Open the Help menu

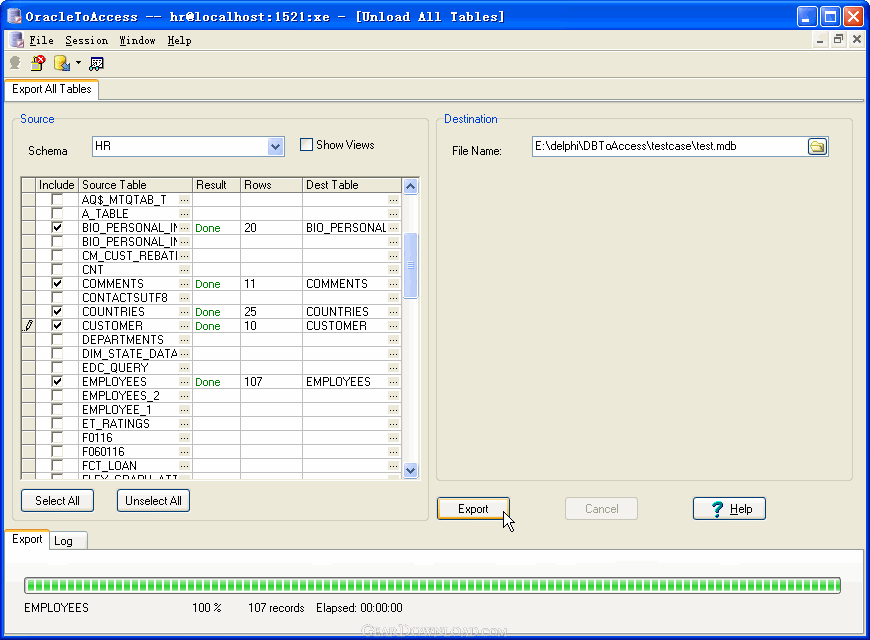tap(179, 41)
